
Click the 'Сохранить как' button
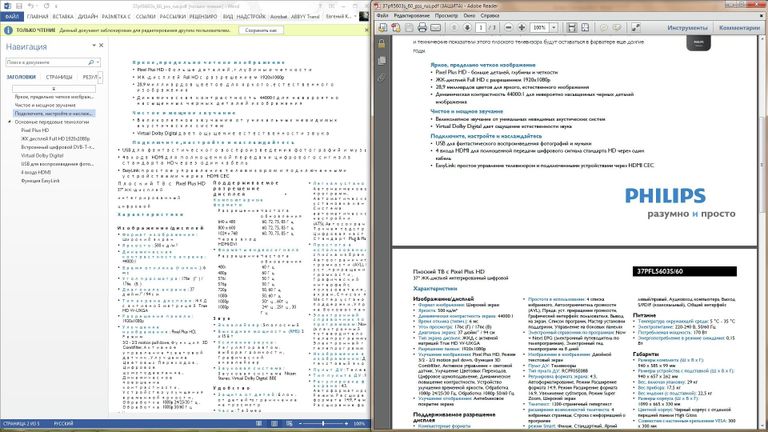pos(261,30)
